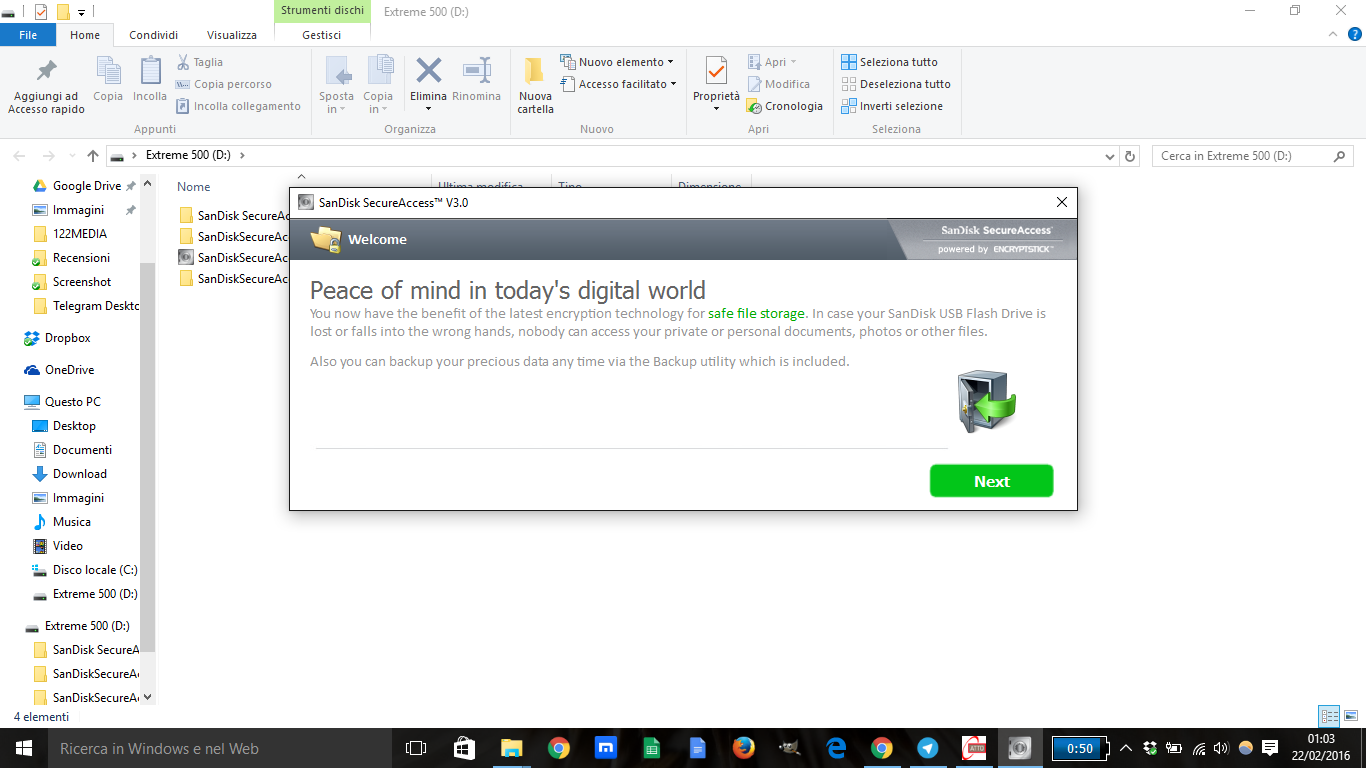
Task: Open Disco locale (C:) in sidebar
Action: [x=86, y=570]
